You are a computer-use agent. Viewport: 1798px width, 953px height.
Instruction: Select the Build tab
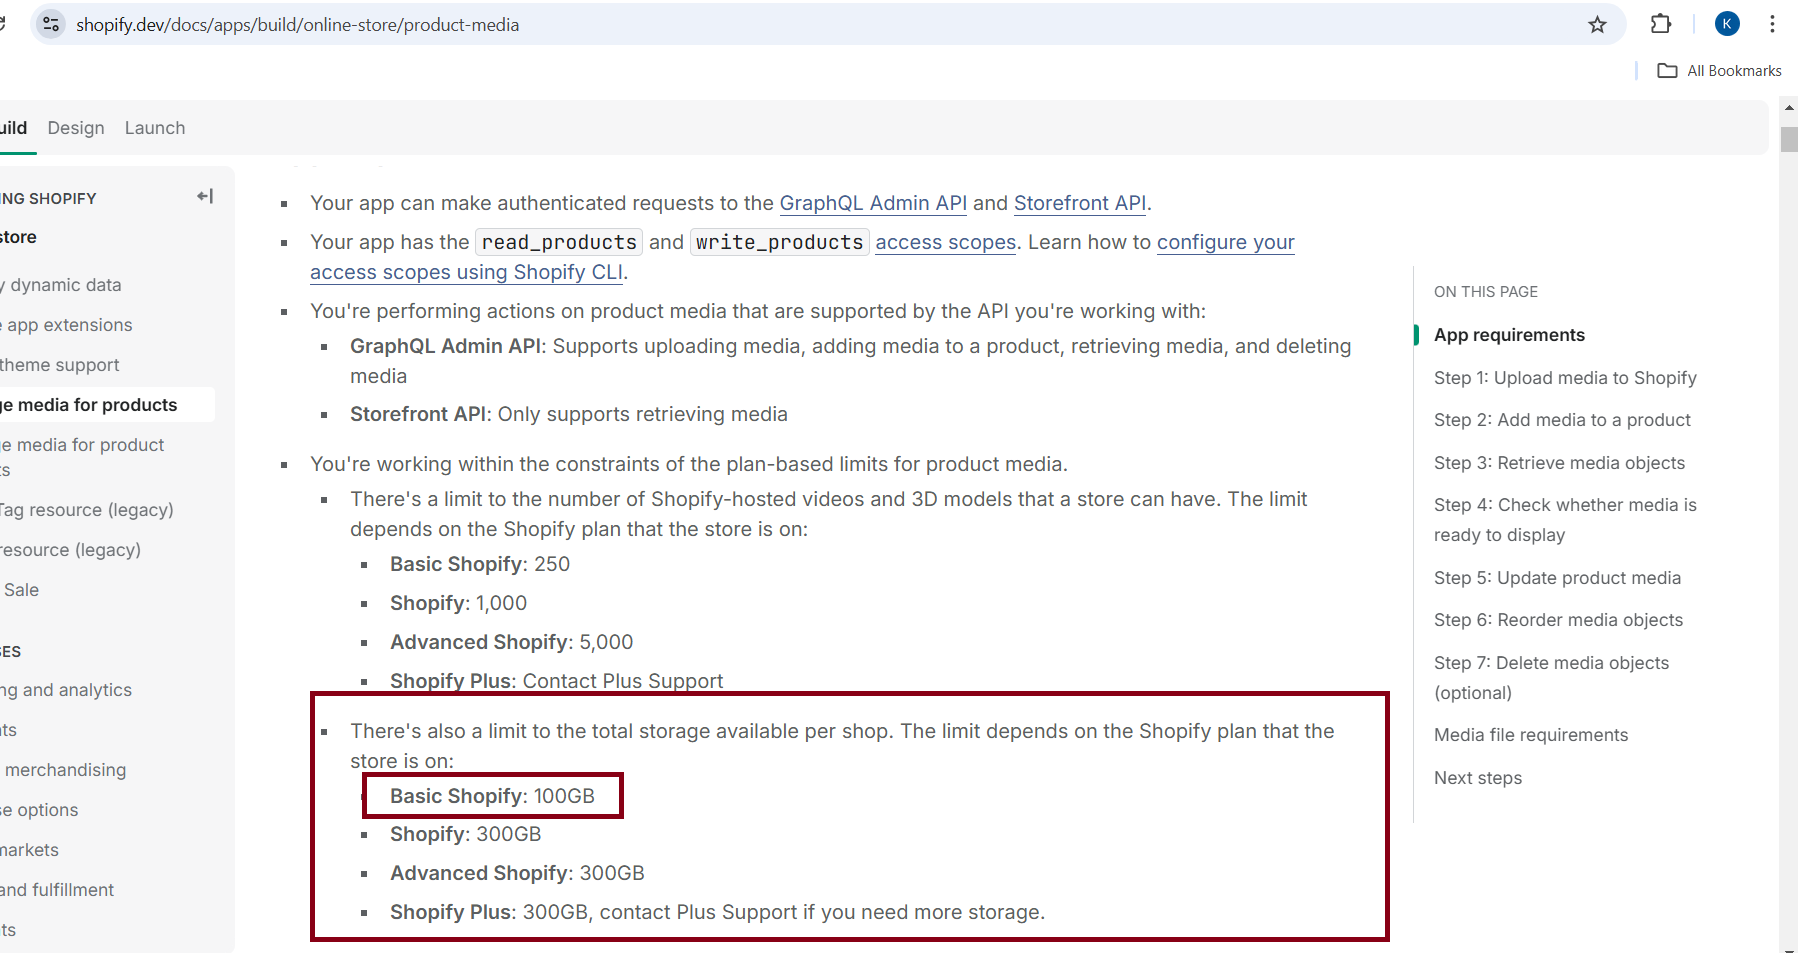[x=13, y=128]
